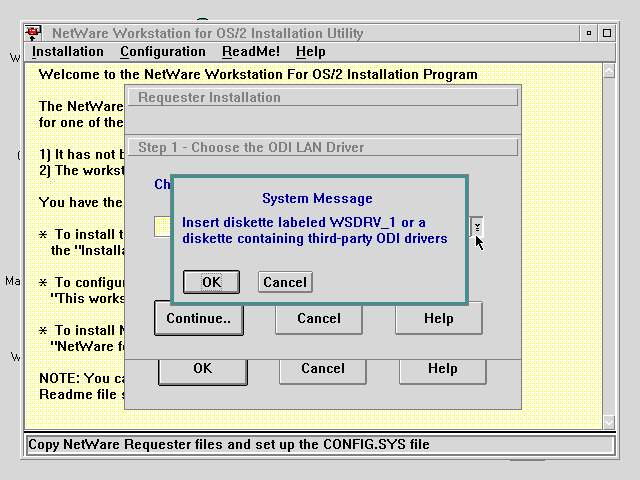Click Help in Step 1 ODI LAN Driver dialog
The width and height of the screenshot is (640, 480).
pyautogui.click(x=439, y=318)
